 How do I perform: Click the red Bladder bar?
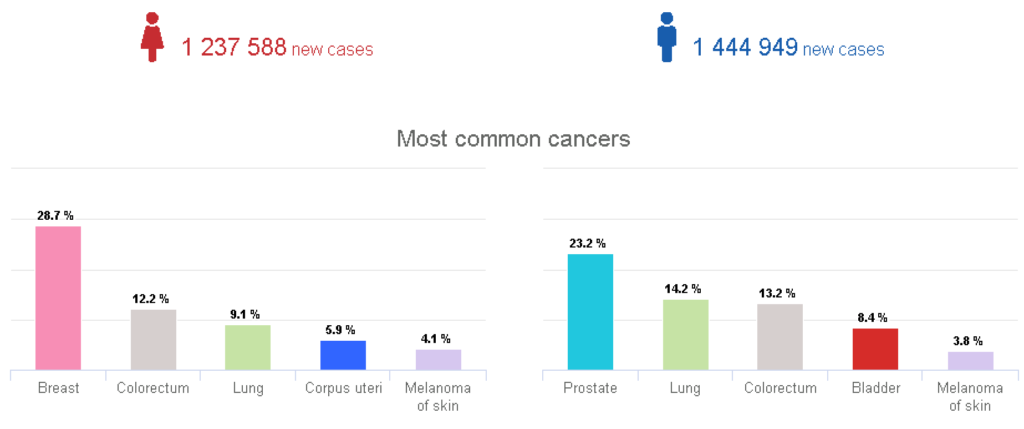(x=875, y=349)
